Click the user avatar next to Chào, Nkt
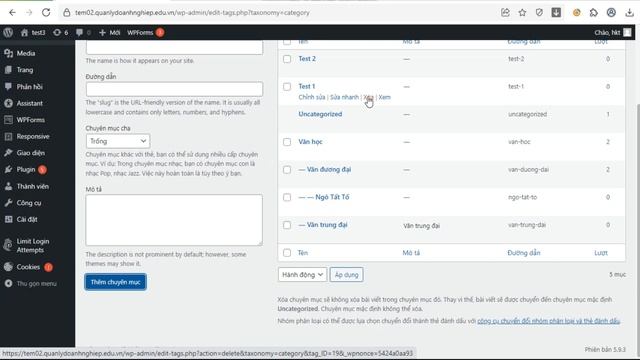 click(x=627, y=32)
